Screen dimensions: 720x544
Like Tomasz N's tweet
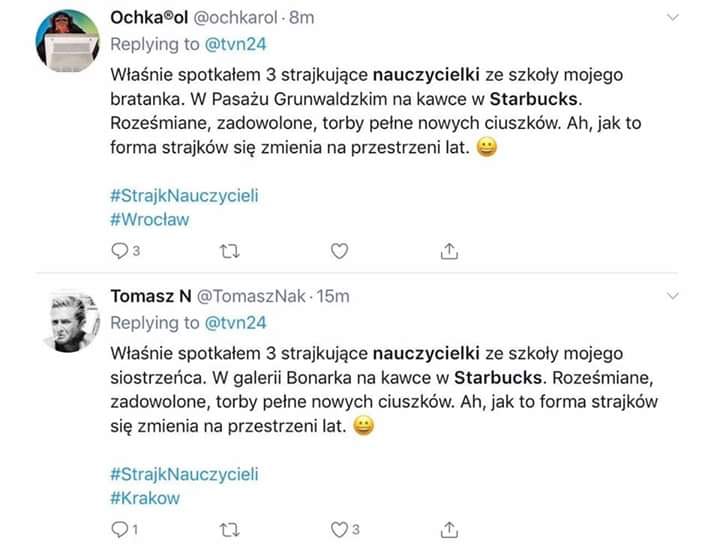(339, 528)
